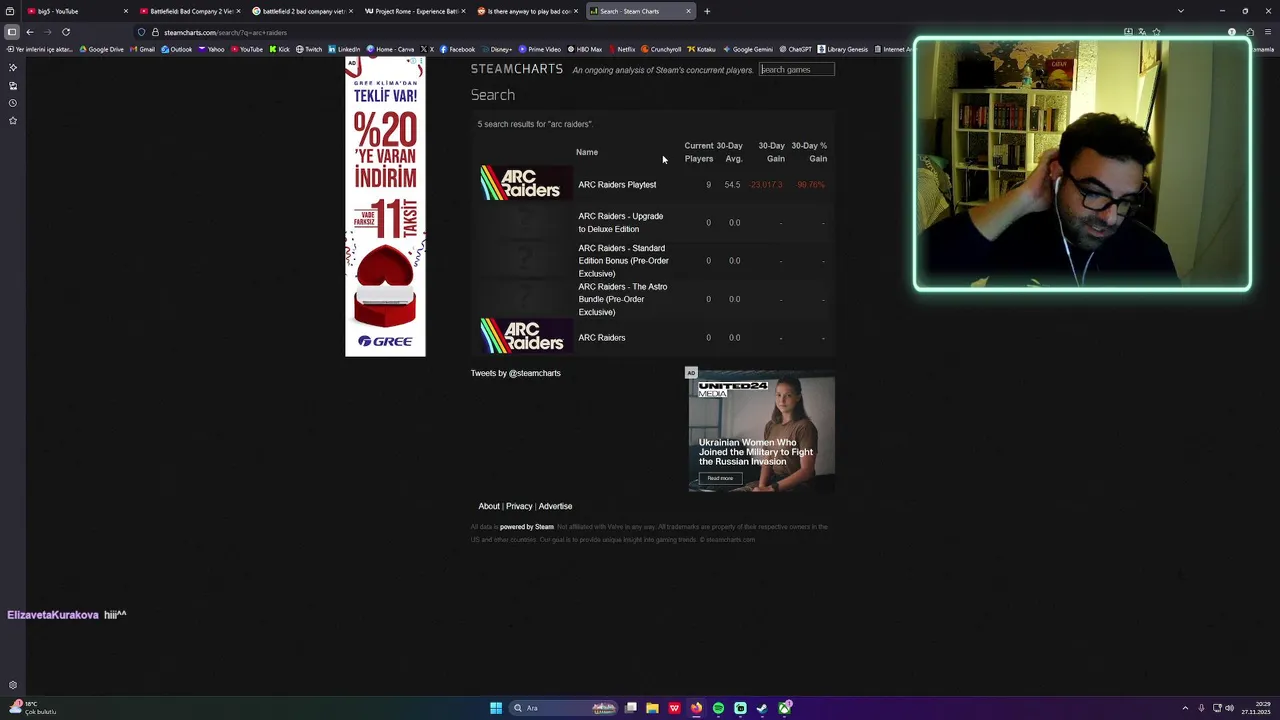The image size is (1280, 720).
Task: Open a new browser tab with plus icon
Action: [707, 11]
